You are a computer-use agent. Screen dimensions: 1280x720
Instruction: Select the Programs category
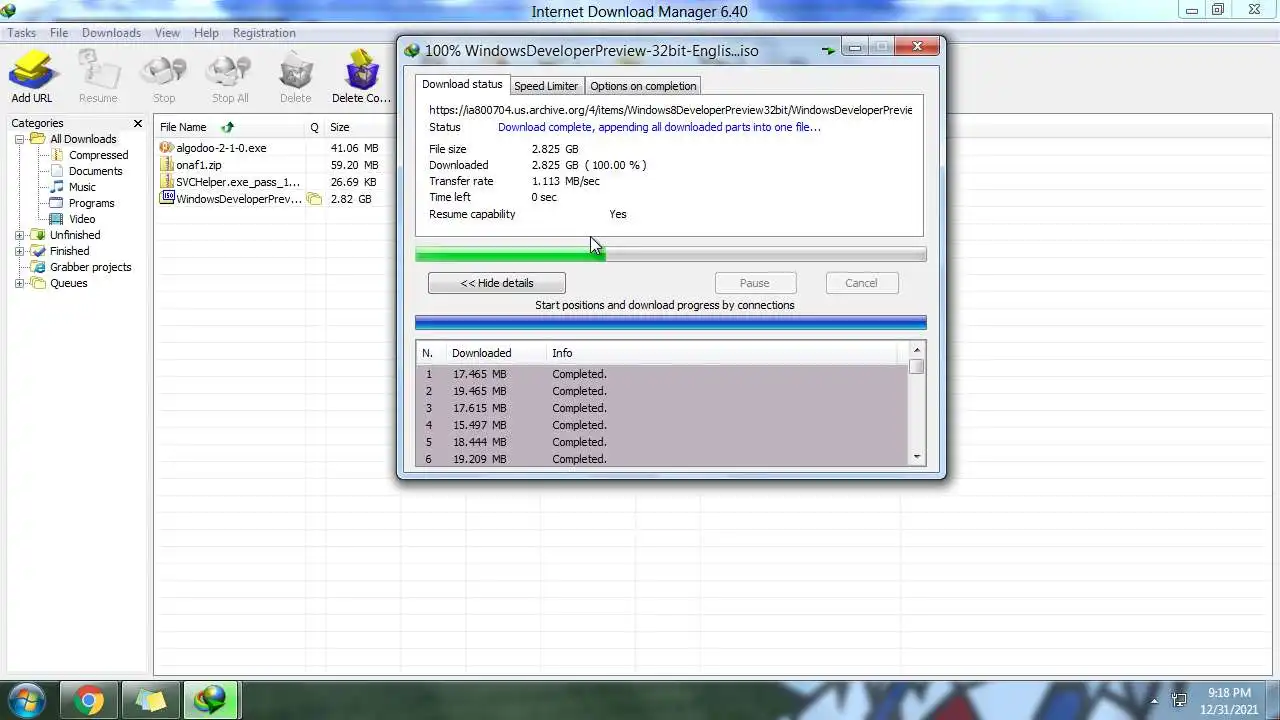coord(91,203)
